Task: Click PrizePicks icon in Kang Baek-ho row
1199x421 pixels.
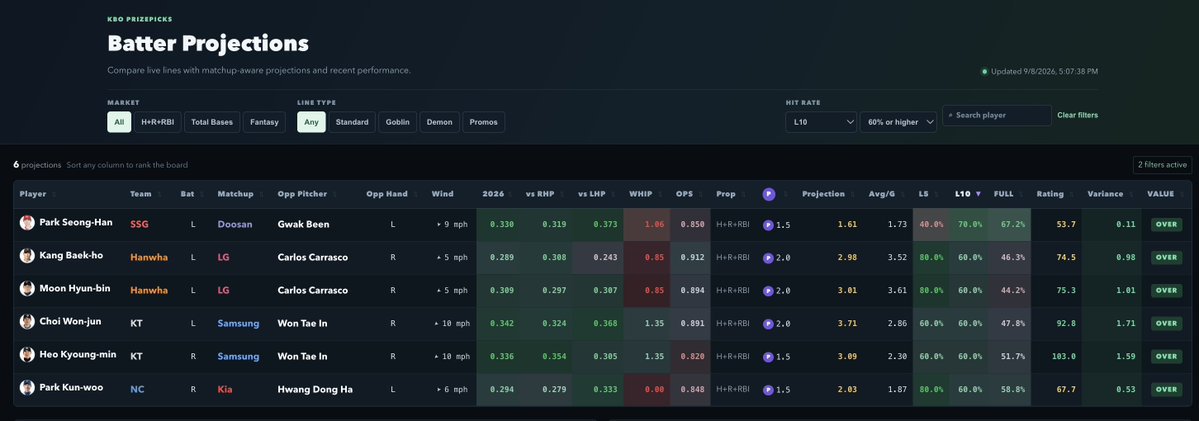Action: [767, 258]
